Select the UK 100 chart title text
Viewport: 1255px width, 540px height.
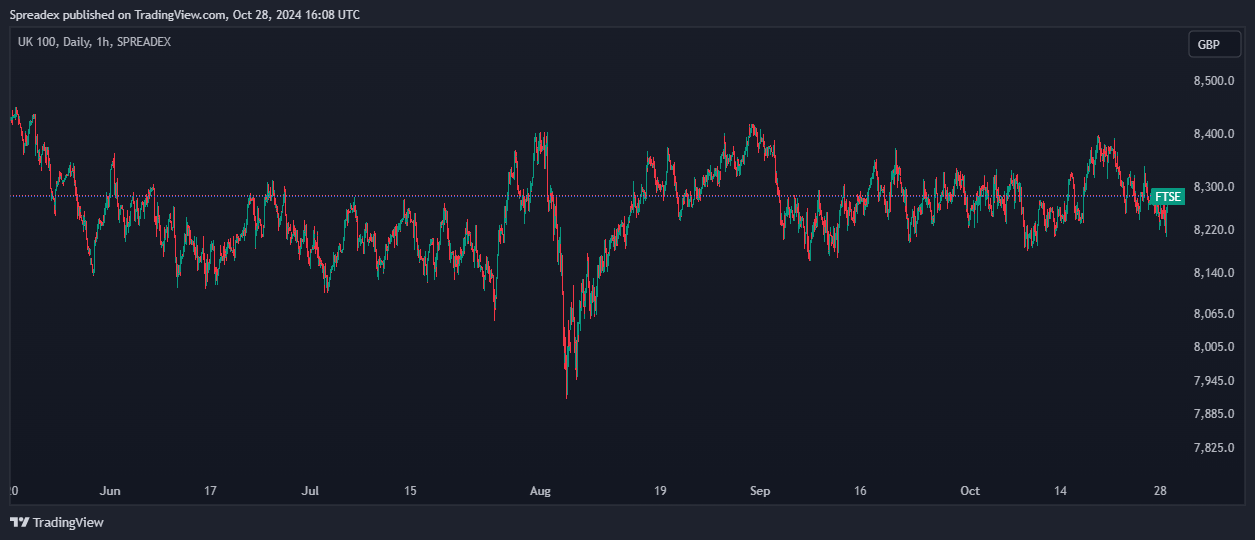tap(94, 42)
